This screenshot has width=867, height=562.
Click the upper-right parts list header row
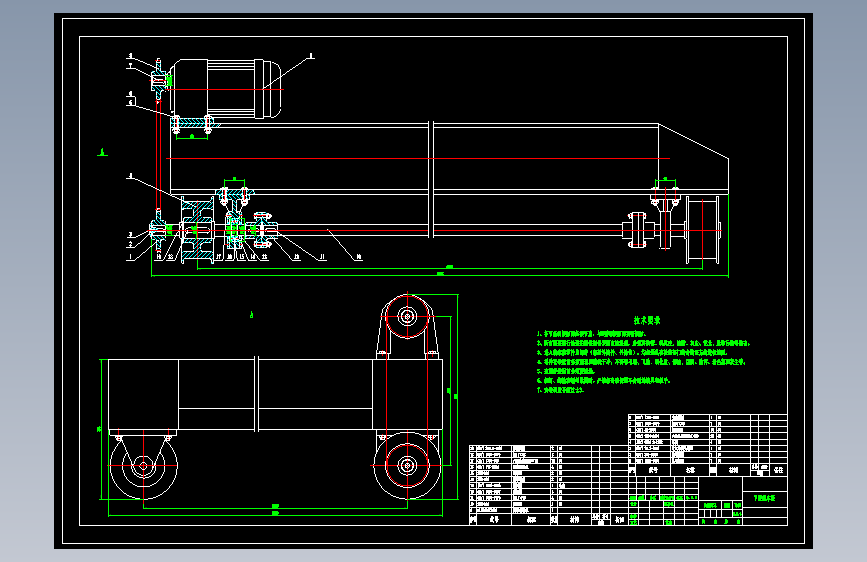pyautogui.click(x=708, y=470)
